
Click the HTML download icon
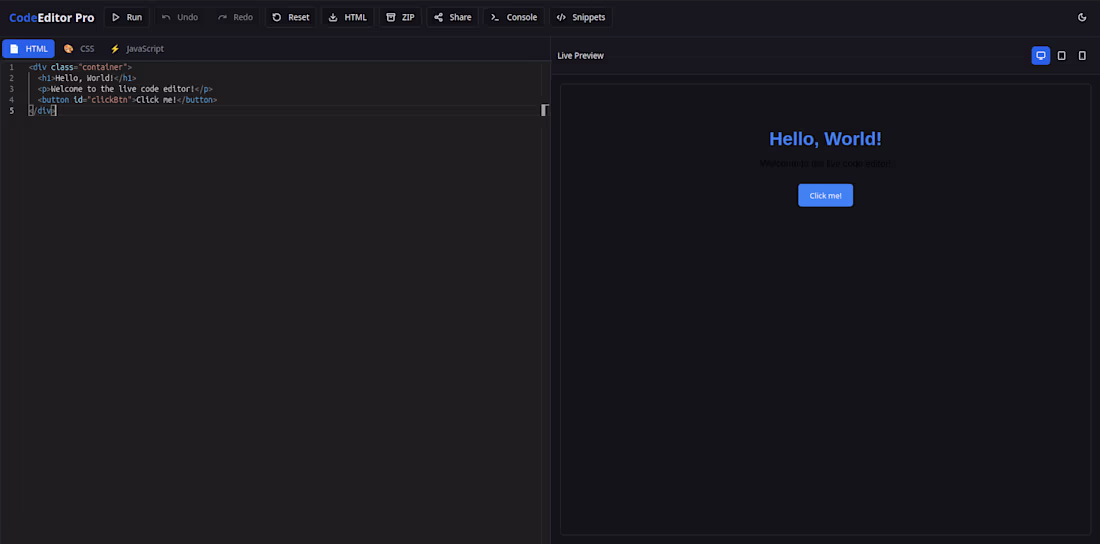coord(333,18)
